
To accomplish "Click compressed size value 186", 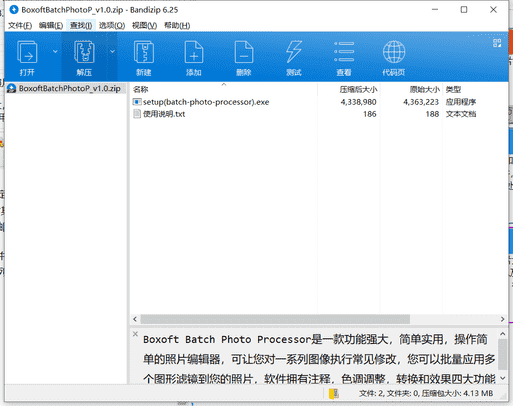I will coord(370,114).
